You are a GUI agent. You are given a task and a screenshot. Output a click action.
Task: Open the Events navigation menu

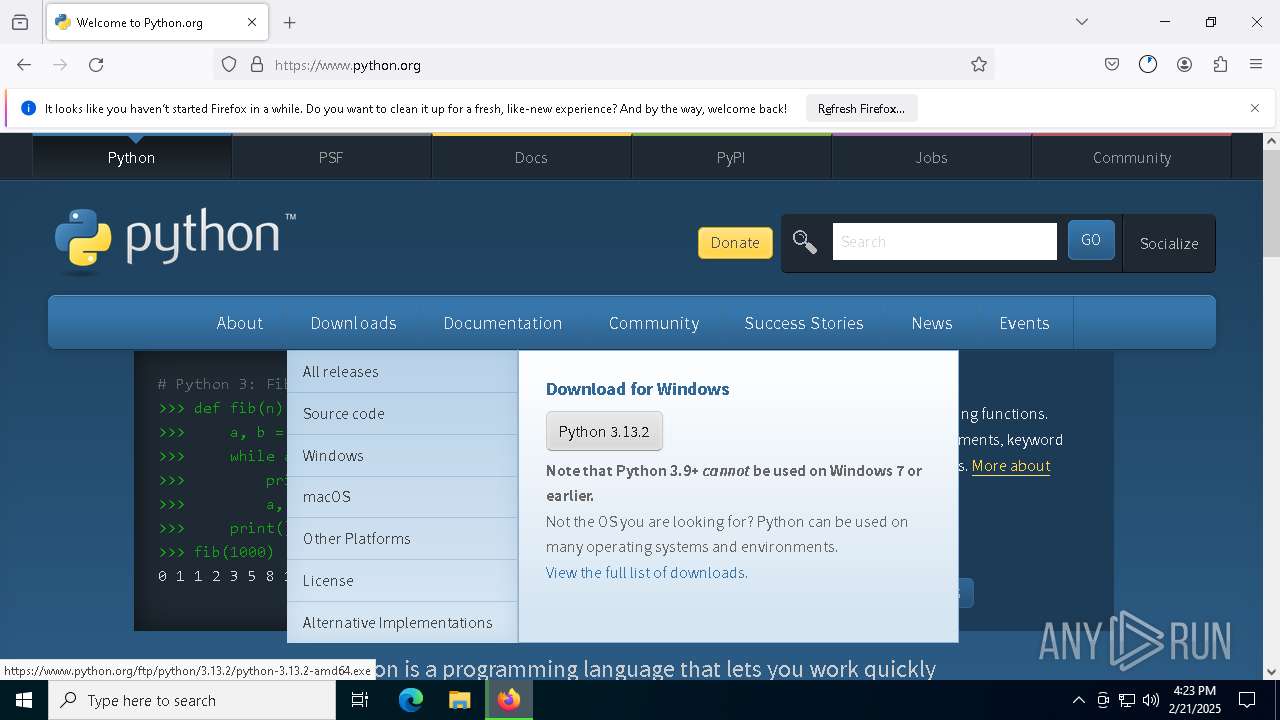click(x=1024, y=323)
